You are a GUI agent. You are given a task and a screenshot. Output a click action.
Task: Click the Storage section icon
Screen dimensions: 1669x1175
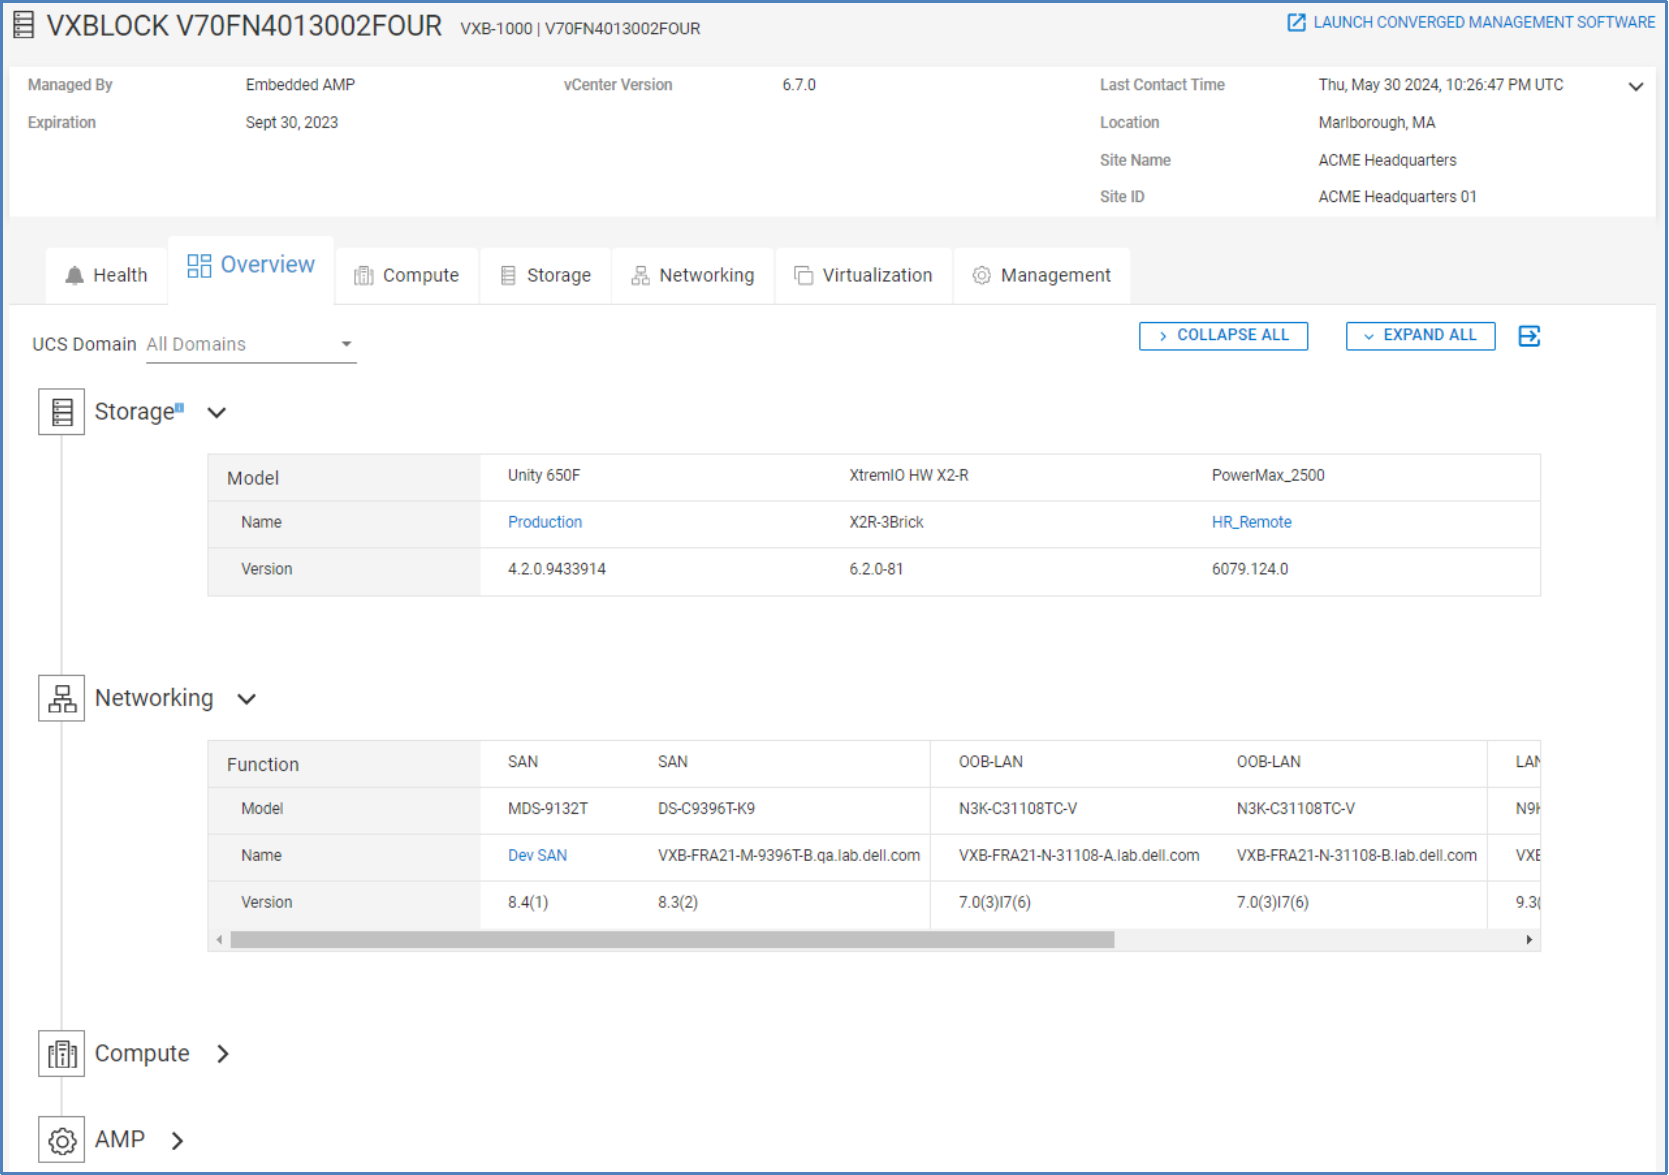coord(62,412)
